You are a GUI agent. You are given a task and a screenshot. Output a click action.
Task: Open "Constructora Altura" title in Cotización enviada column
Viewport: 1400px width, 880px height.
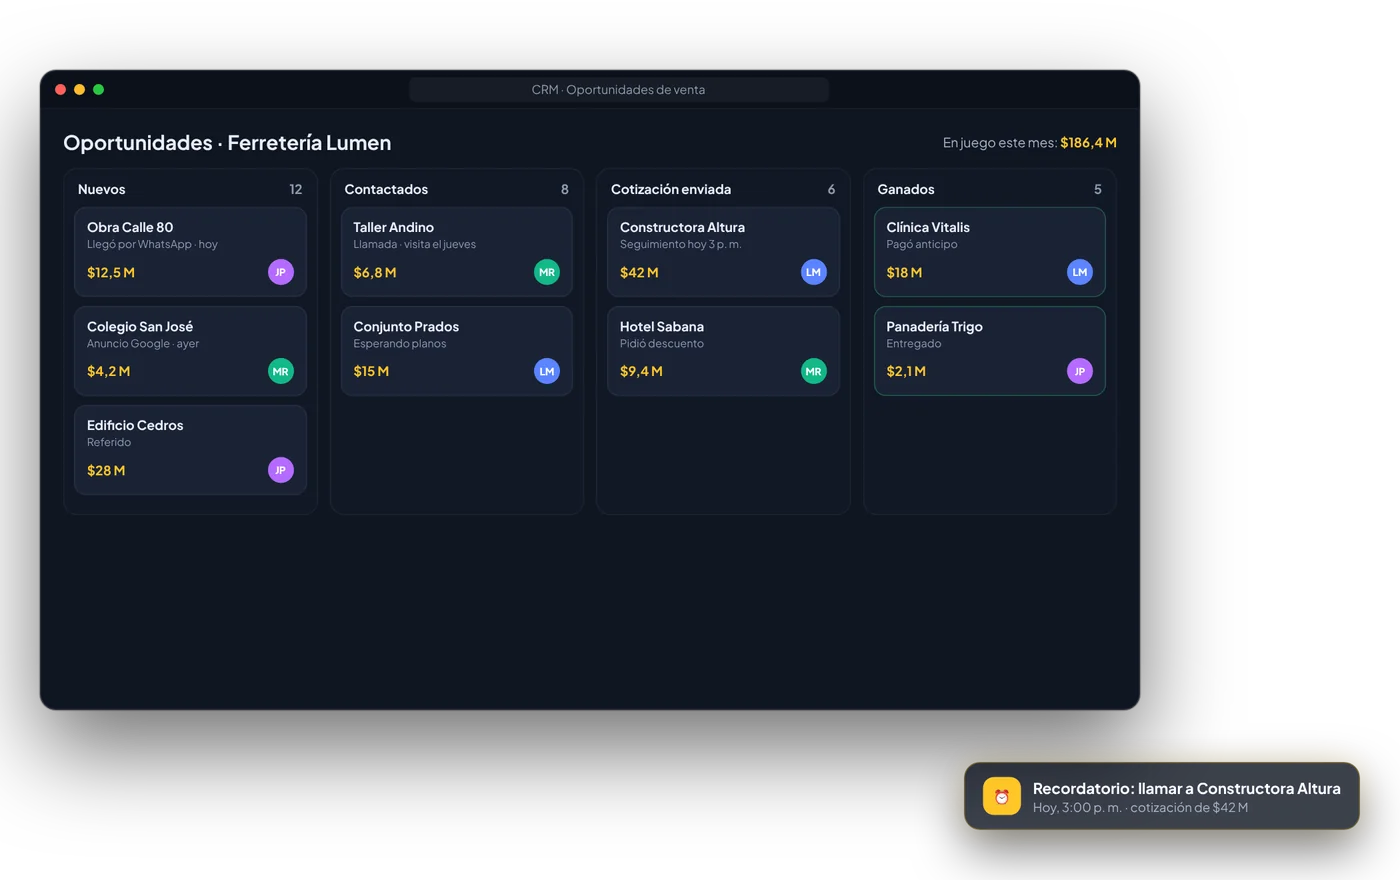(682, 227)
